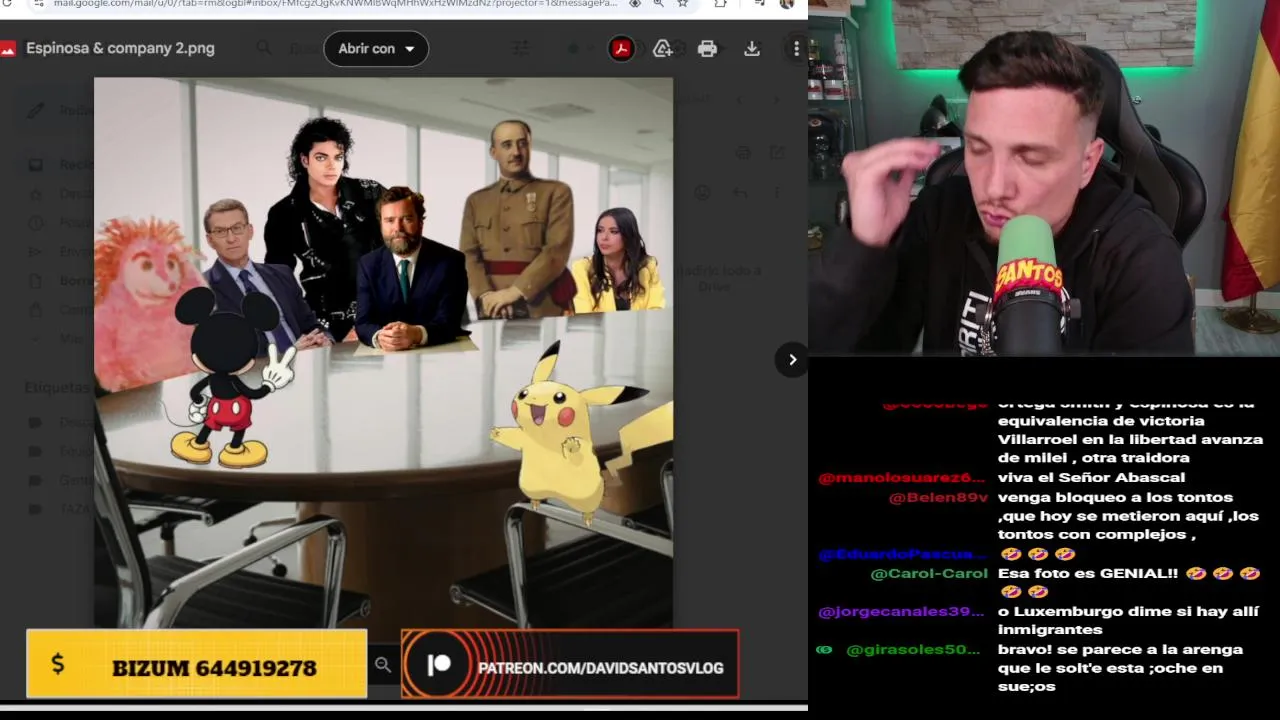Image resolution: width=1280 pixels, height=720 pixels.
Task: Click chat username @manolosuarez6...
Action: point(902,478)
